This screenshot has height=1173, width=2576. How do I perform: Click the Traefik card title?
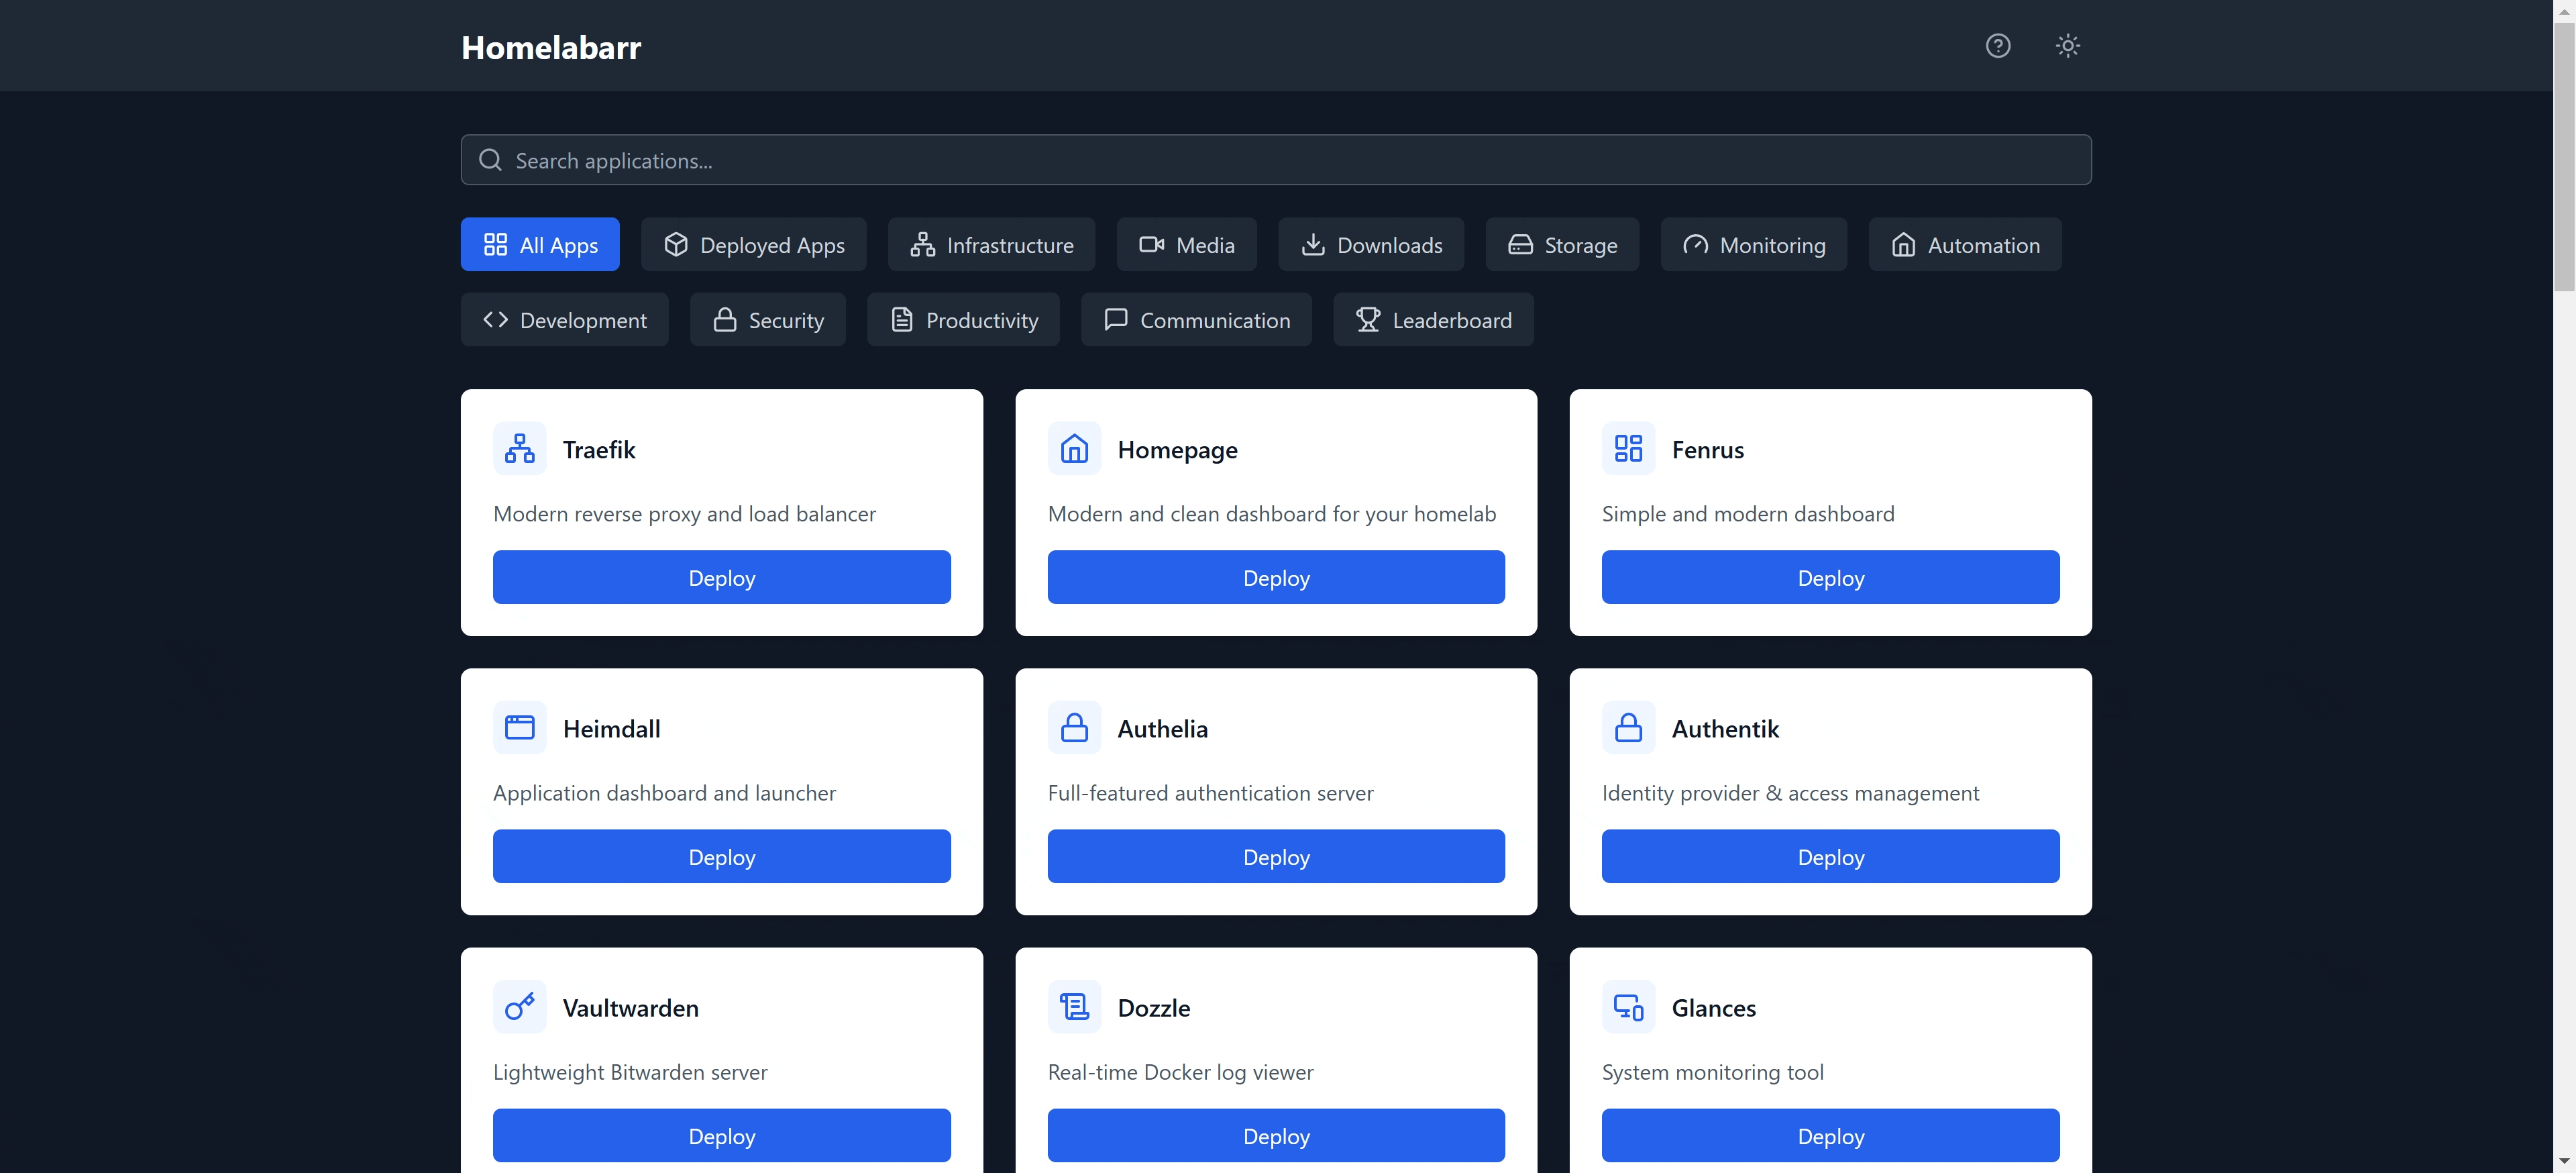(599, 449)
